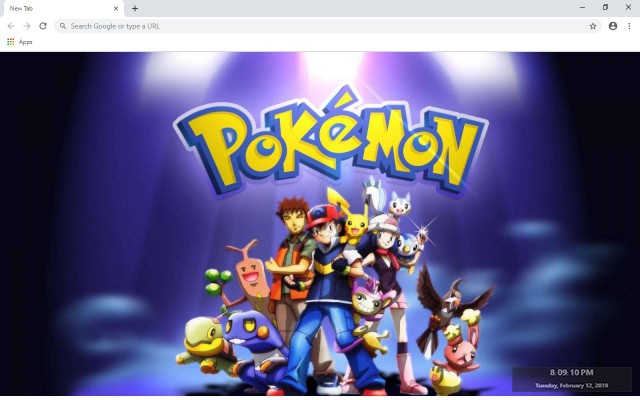Select the New Tab tab
The width and height of the screenshot is (640, 400).
click(x=62, y=8)
